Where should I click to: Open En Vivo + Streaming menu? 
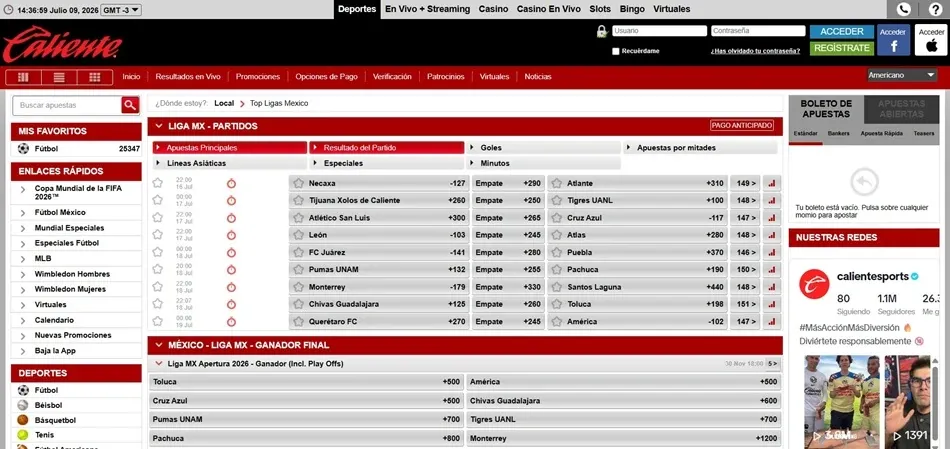(427, 9)
